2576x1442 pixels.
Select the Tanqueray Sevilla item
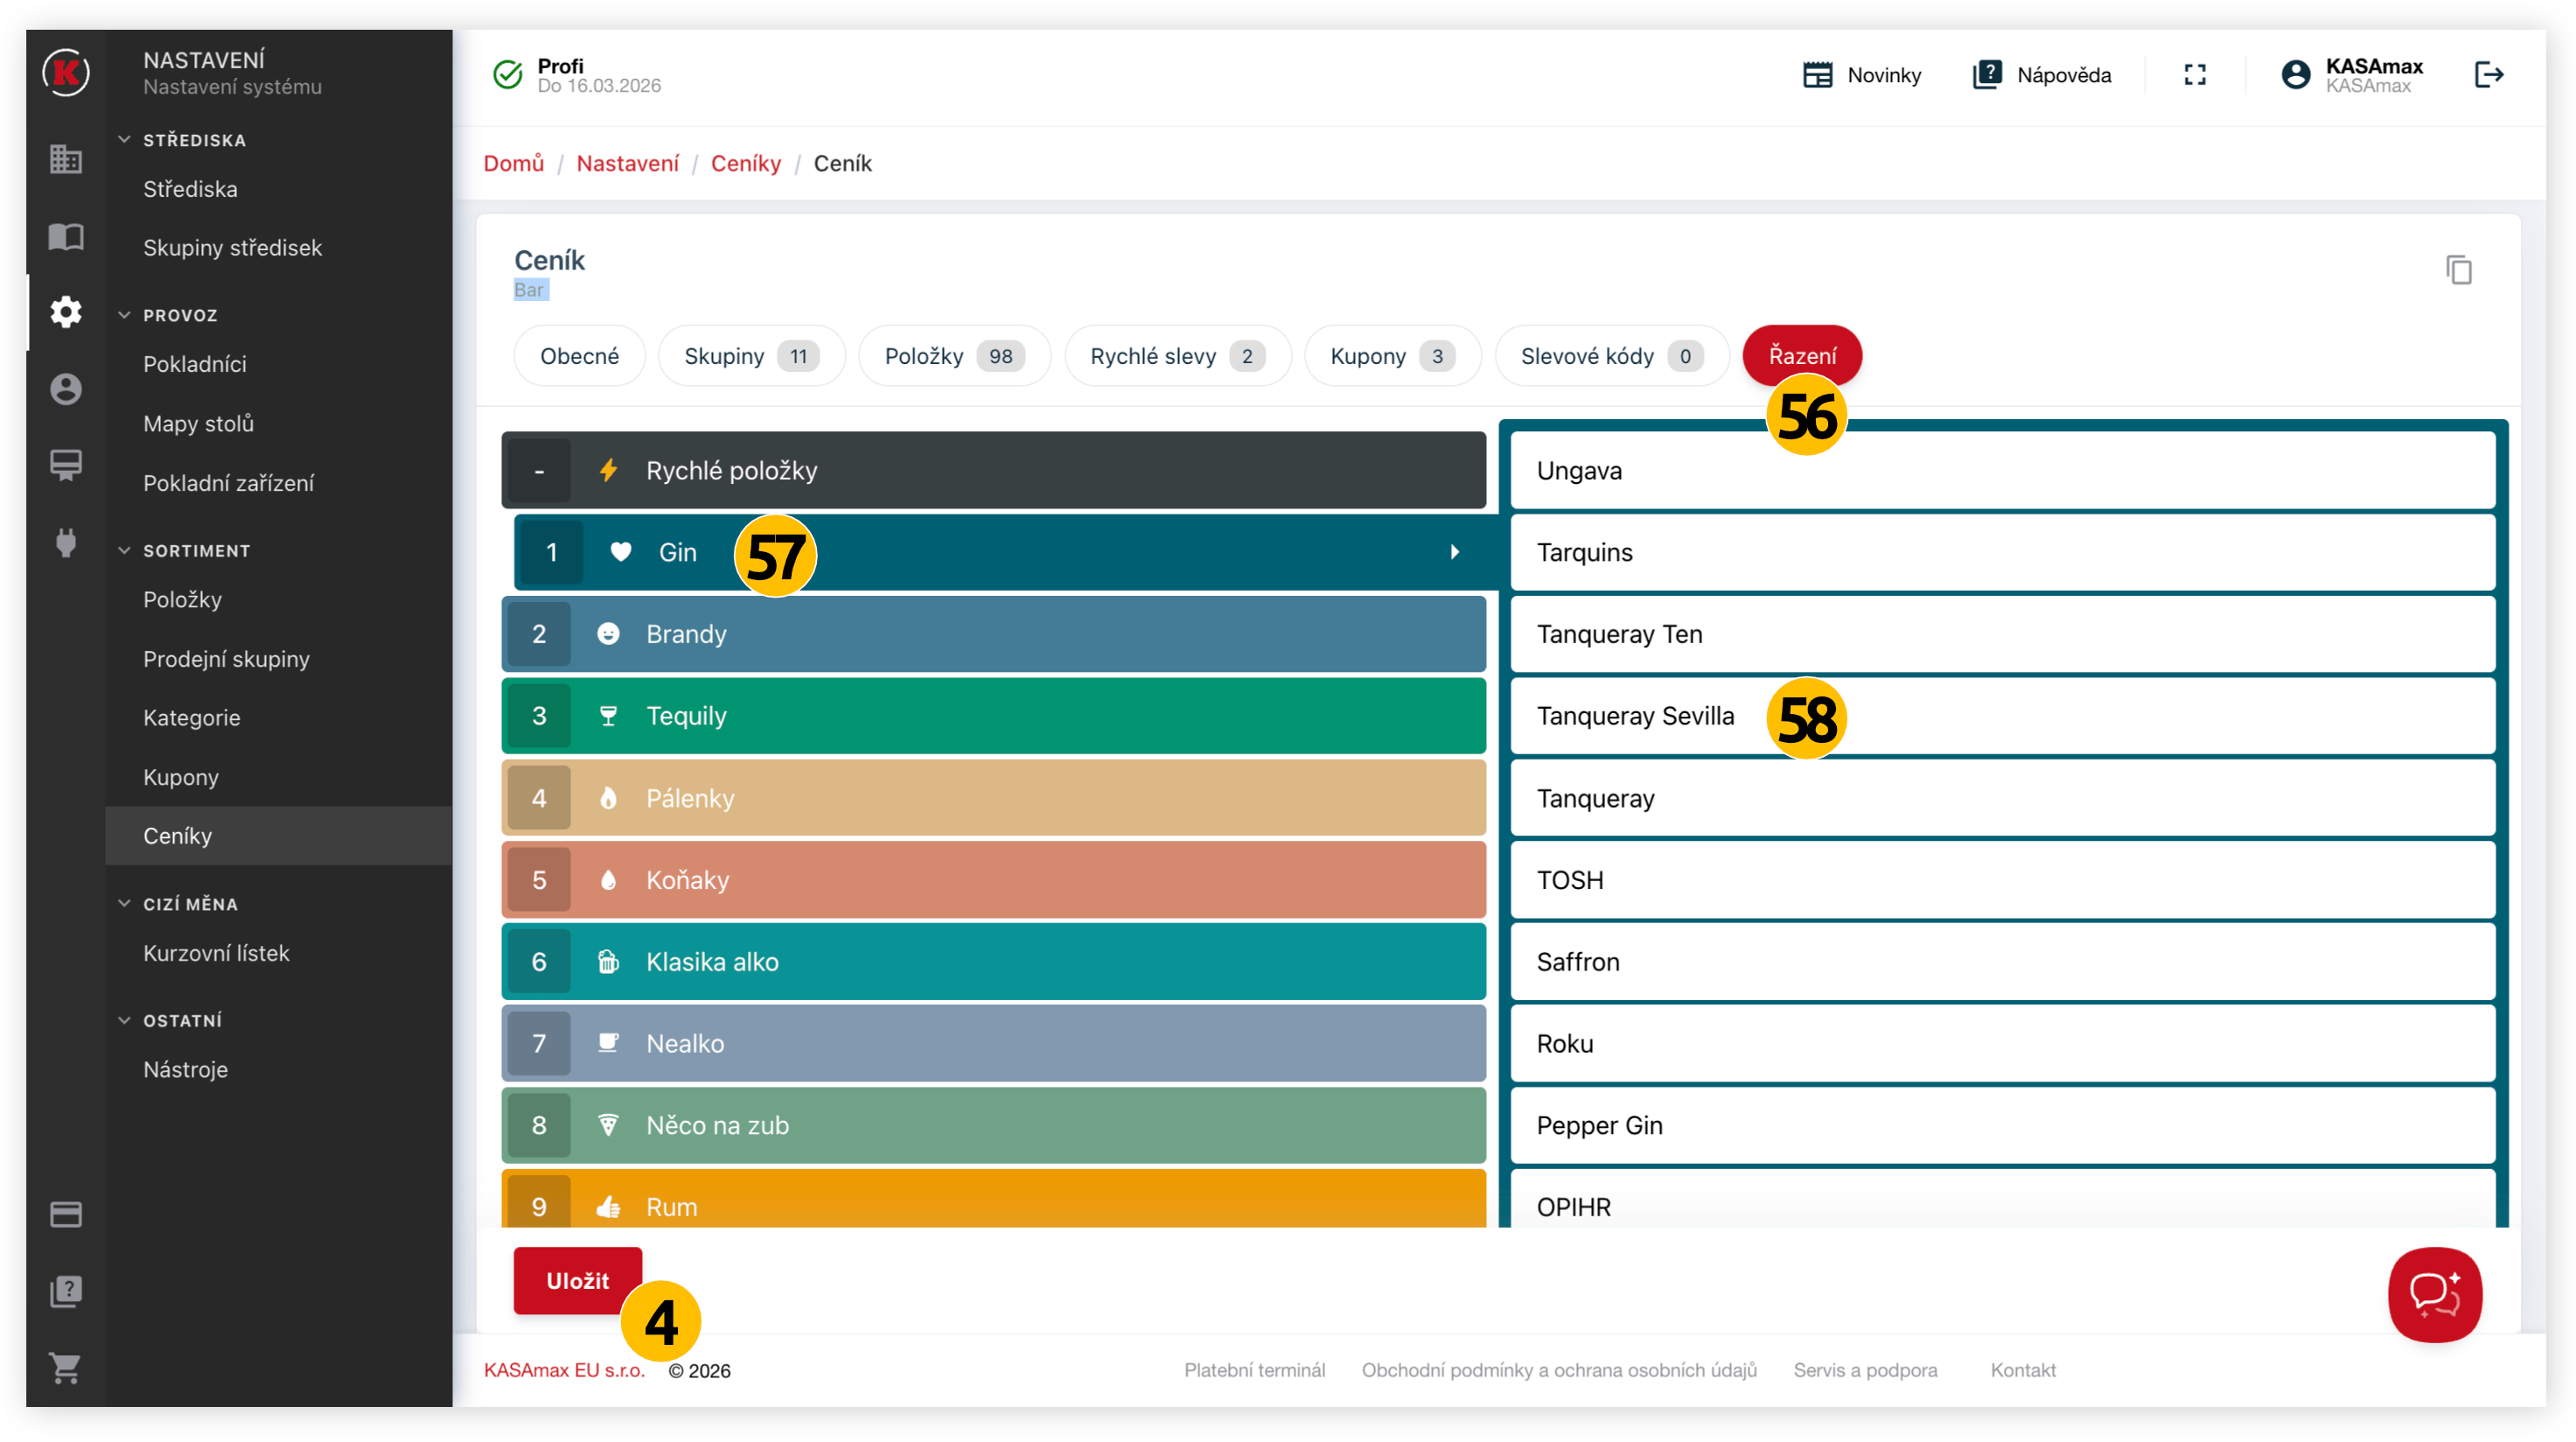coord(1635,716)
